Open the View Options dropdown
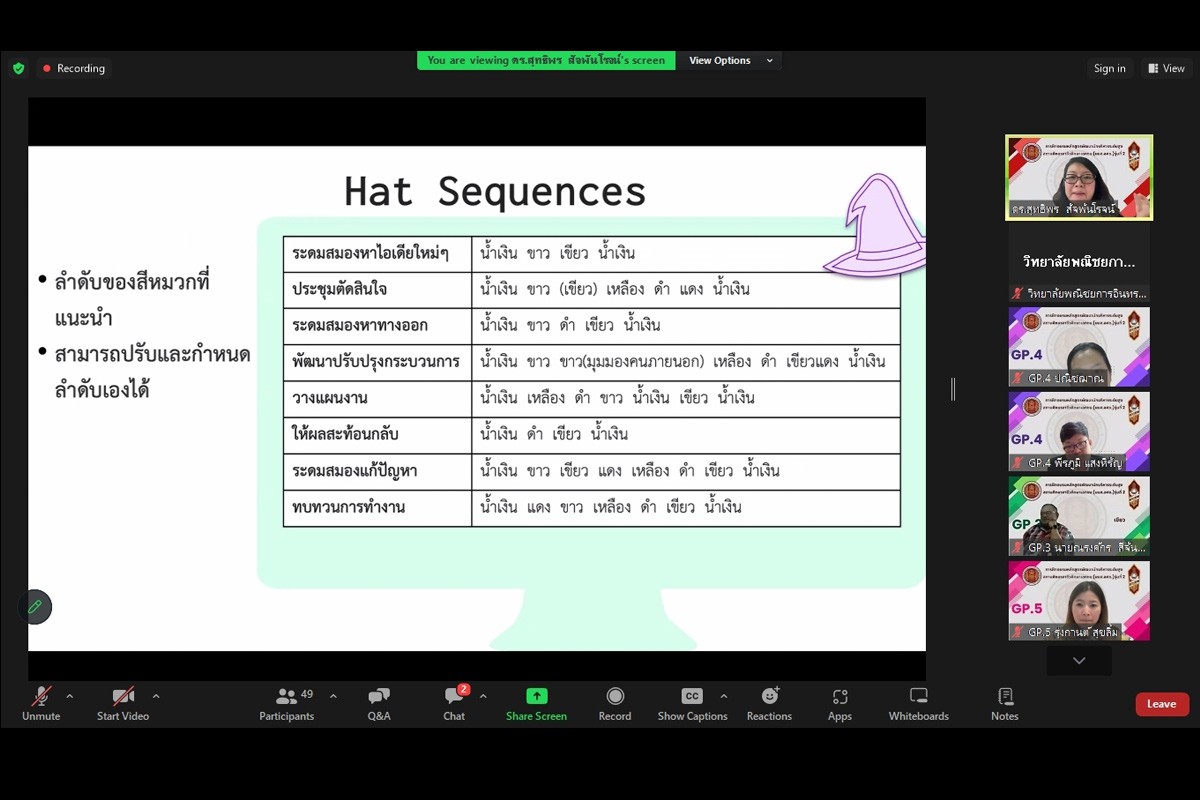Viewport: 1200px width, 800px height. coord(731,61)
